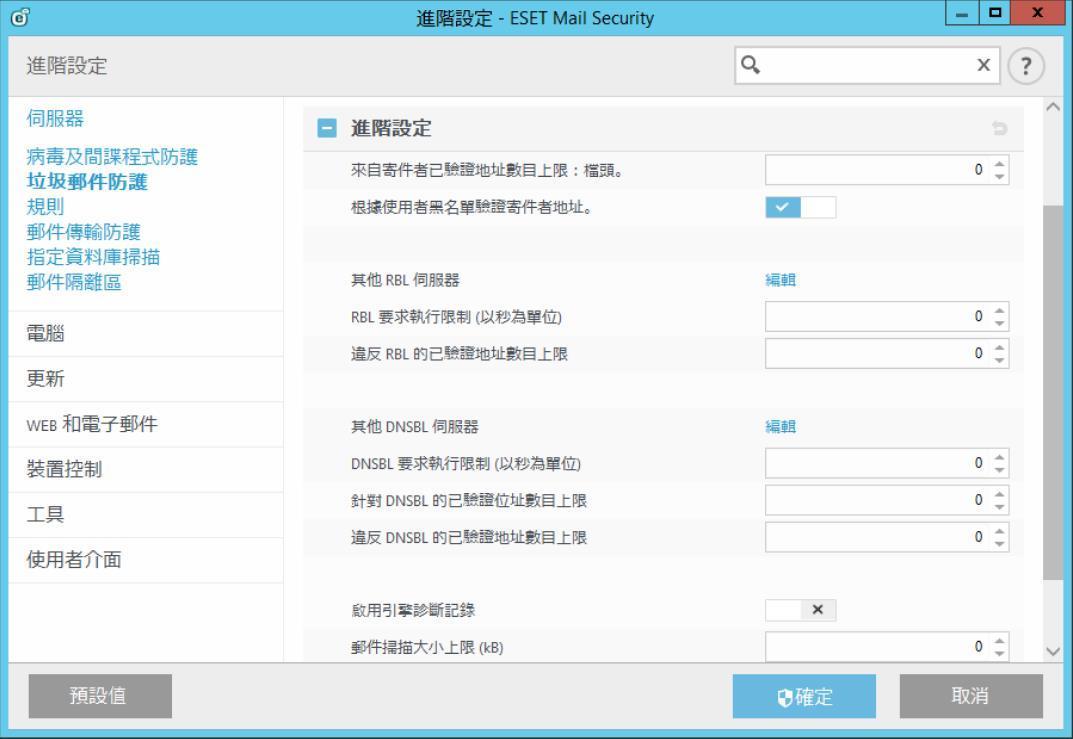Increase DNSBL 要求執行限制 seconds
This screenshot has height=739, width=1073.
[1000, 457]
